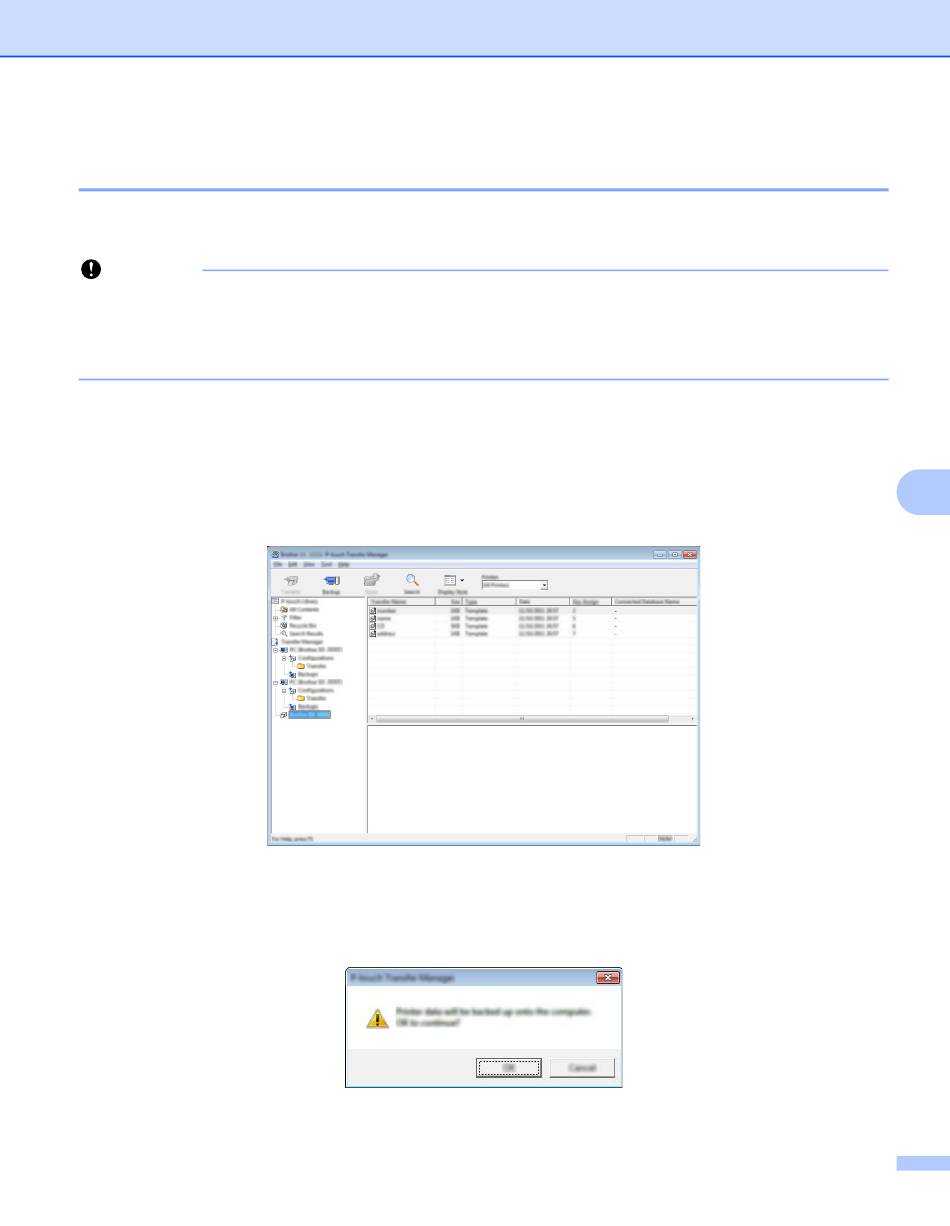Viewport: 950px width, 1226px height.
Task: Sort by the Transfer Name column header
Action: click(x=400, y=602)
